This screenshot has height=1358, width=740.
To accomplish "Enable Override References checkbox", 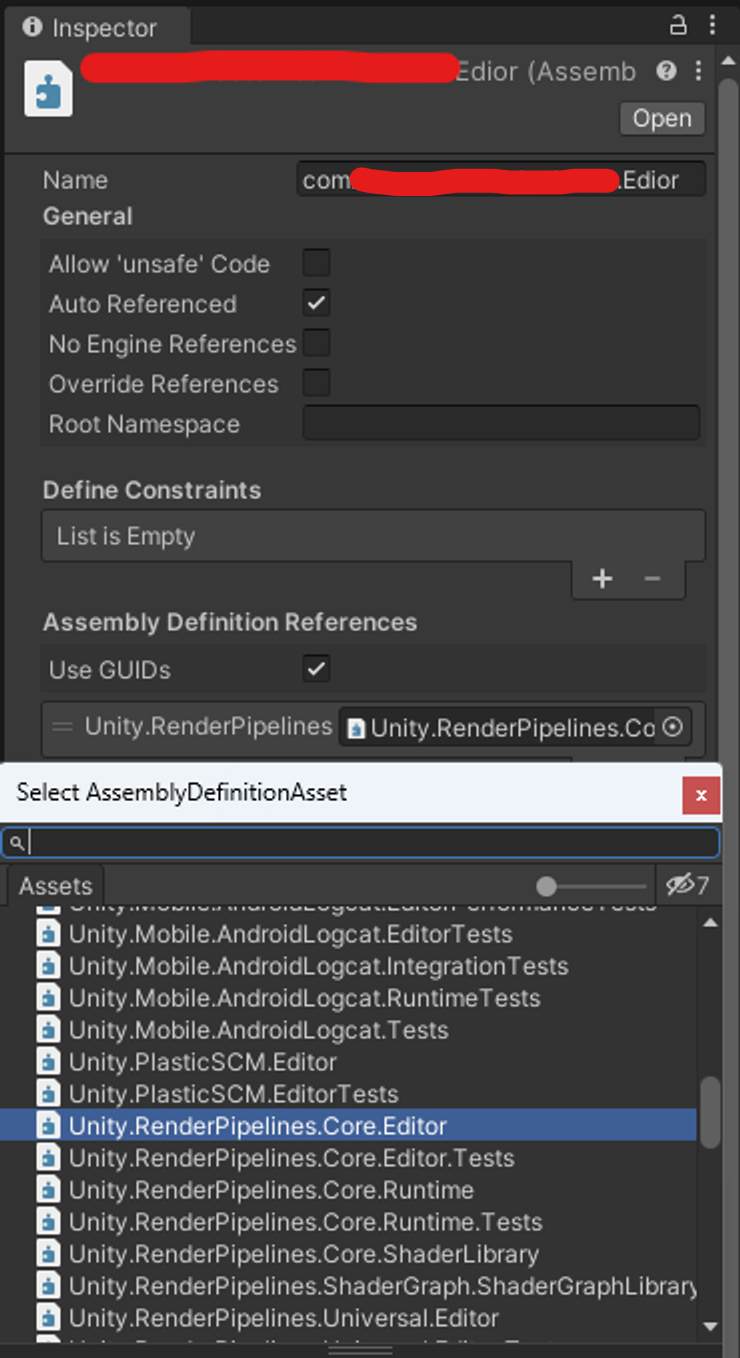I will click(317, 383).
